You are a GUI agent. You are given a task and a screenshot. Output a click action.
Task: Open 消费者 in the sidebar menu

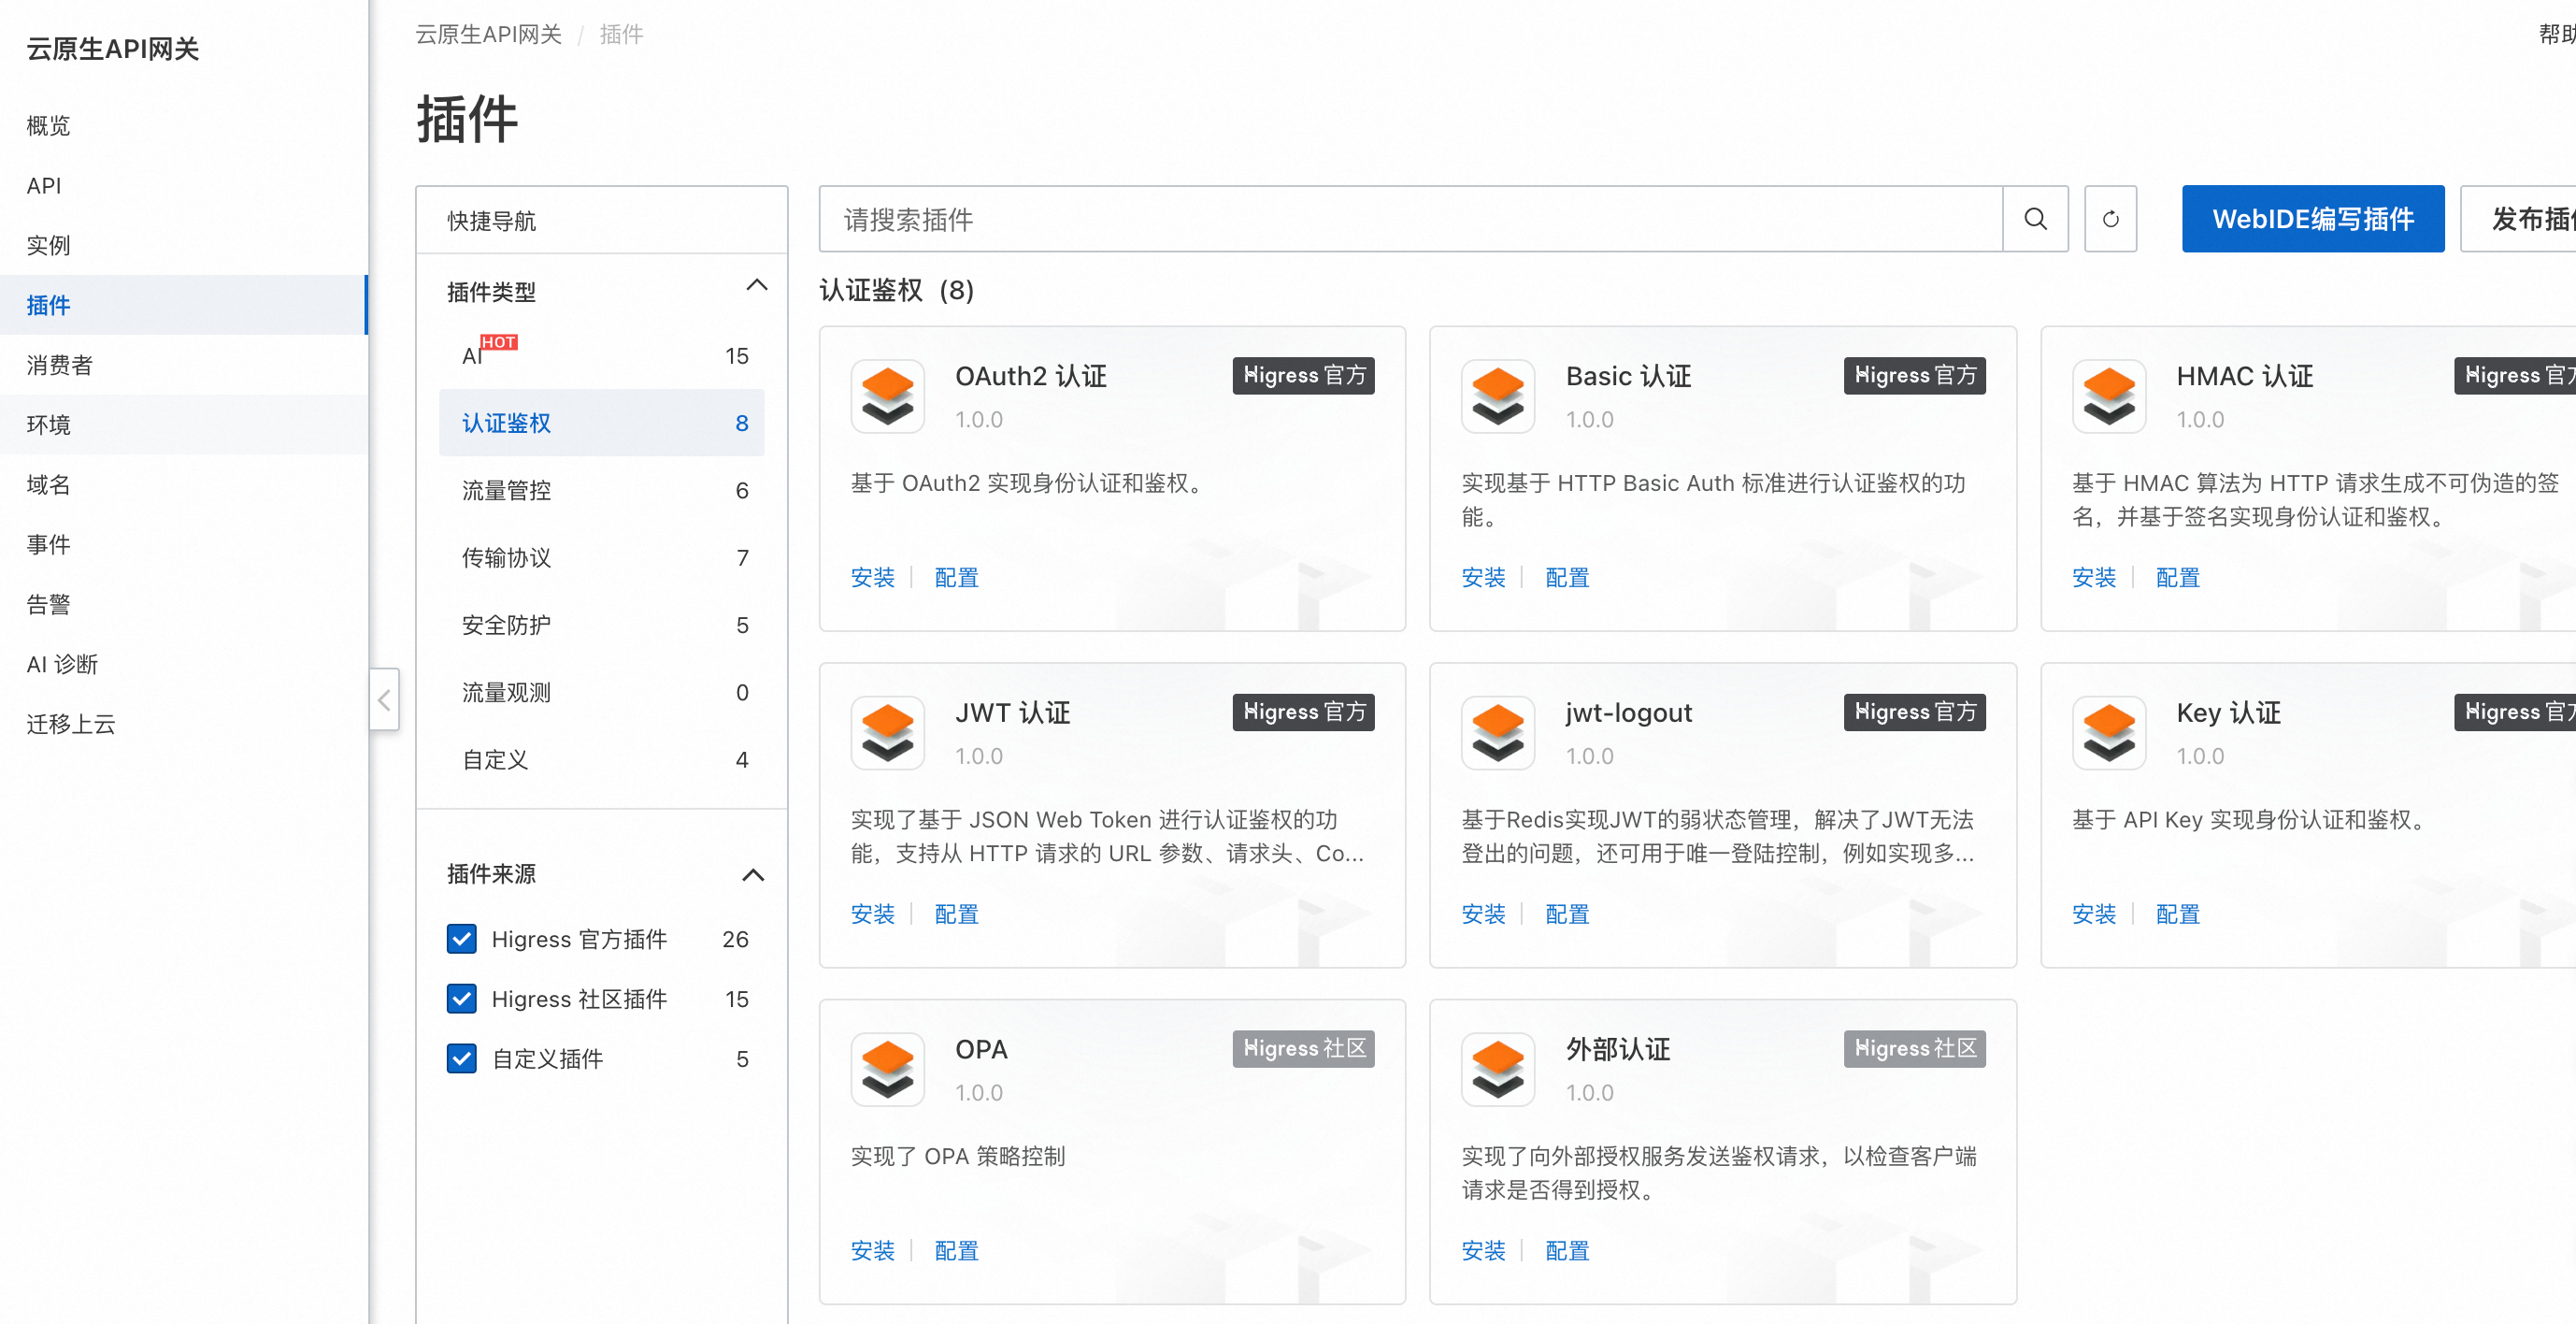click(60, 365)
